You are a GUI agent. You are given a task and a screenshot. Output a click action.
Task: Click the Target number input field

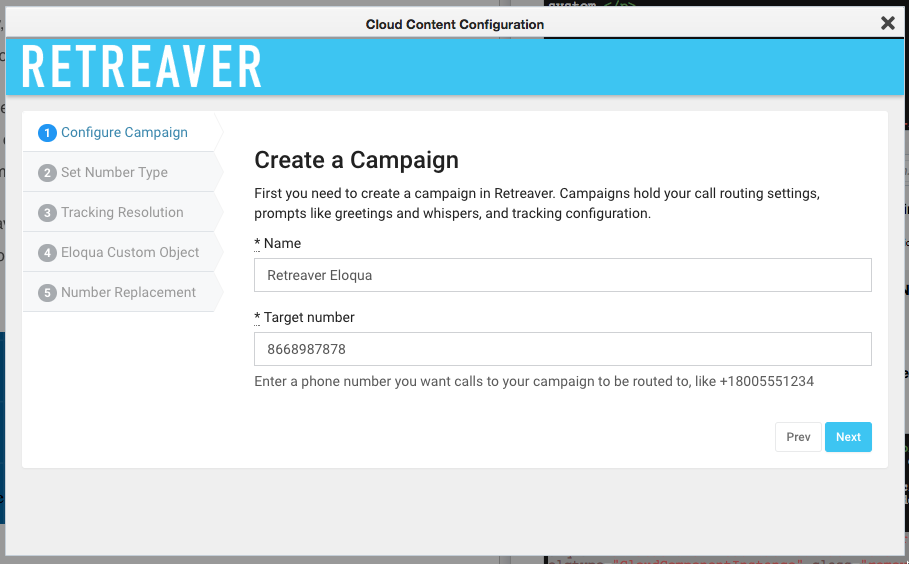coord(562,349)
